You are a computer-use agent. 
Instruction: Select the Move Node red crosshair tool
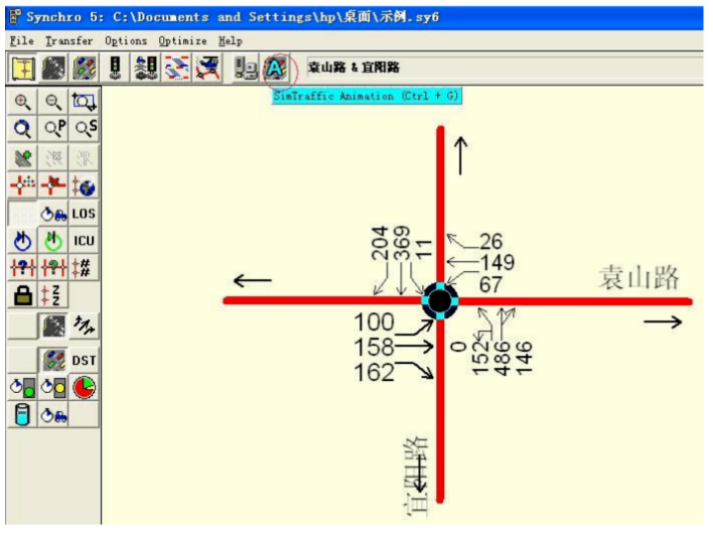(23, 185)
